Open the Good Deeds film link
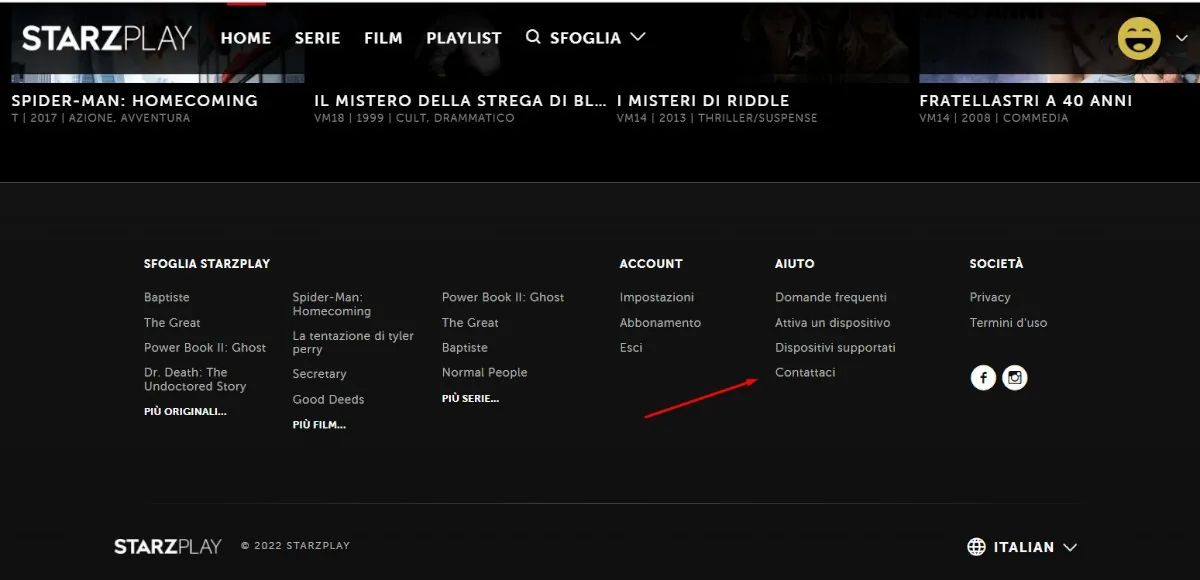Screen dimensions: 1200x580 pos(328,400)
